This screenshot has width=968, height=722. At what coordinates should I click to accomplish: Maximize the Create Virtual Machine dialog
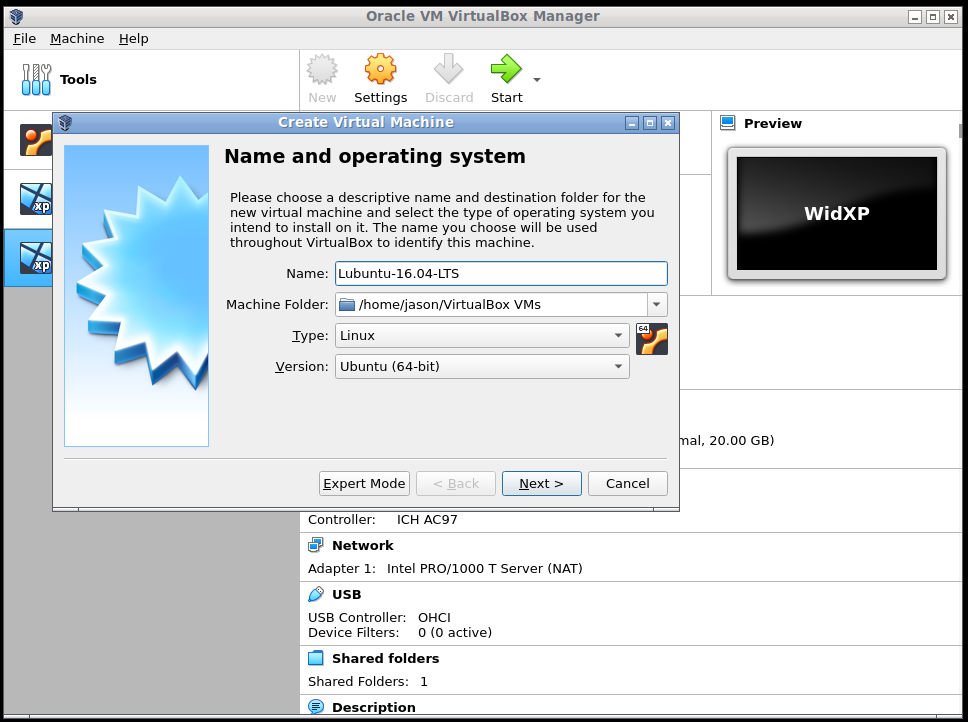(x=649, y=123)
